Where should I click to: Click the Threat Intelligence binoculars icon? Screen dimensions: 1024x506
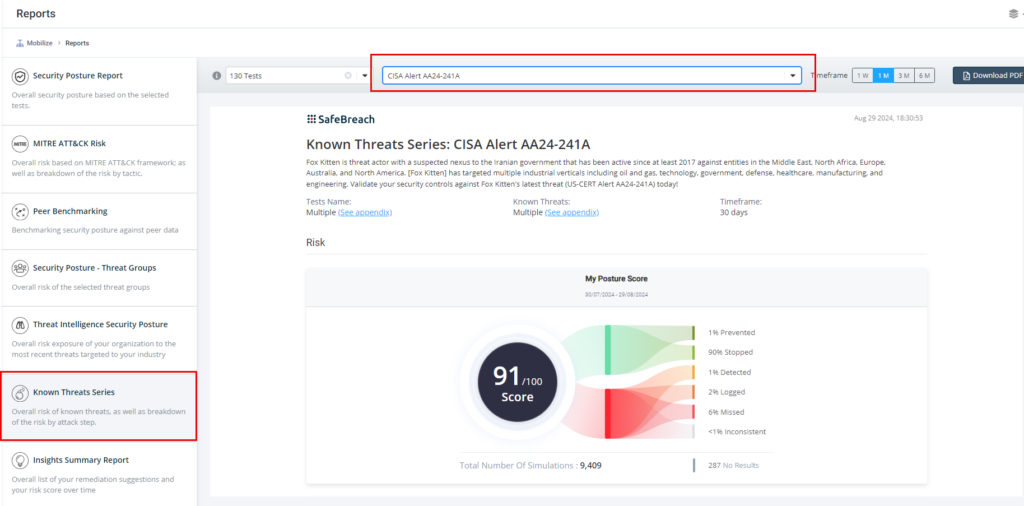pos(20,325)
